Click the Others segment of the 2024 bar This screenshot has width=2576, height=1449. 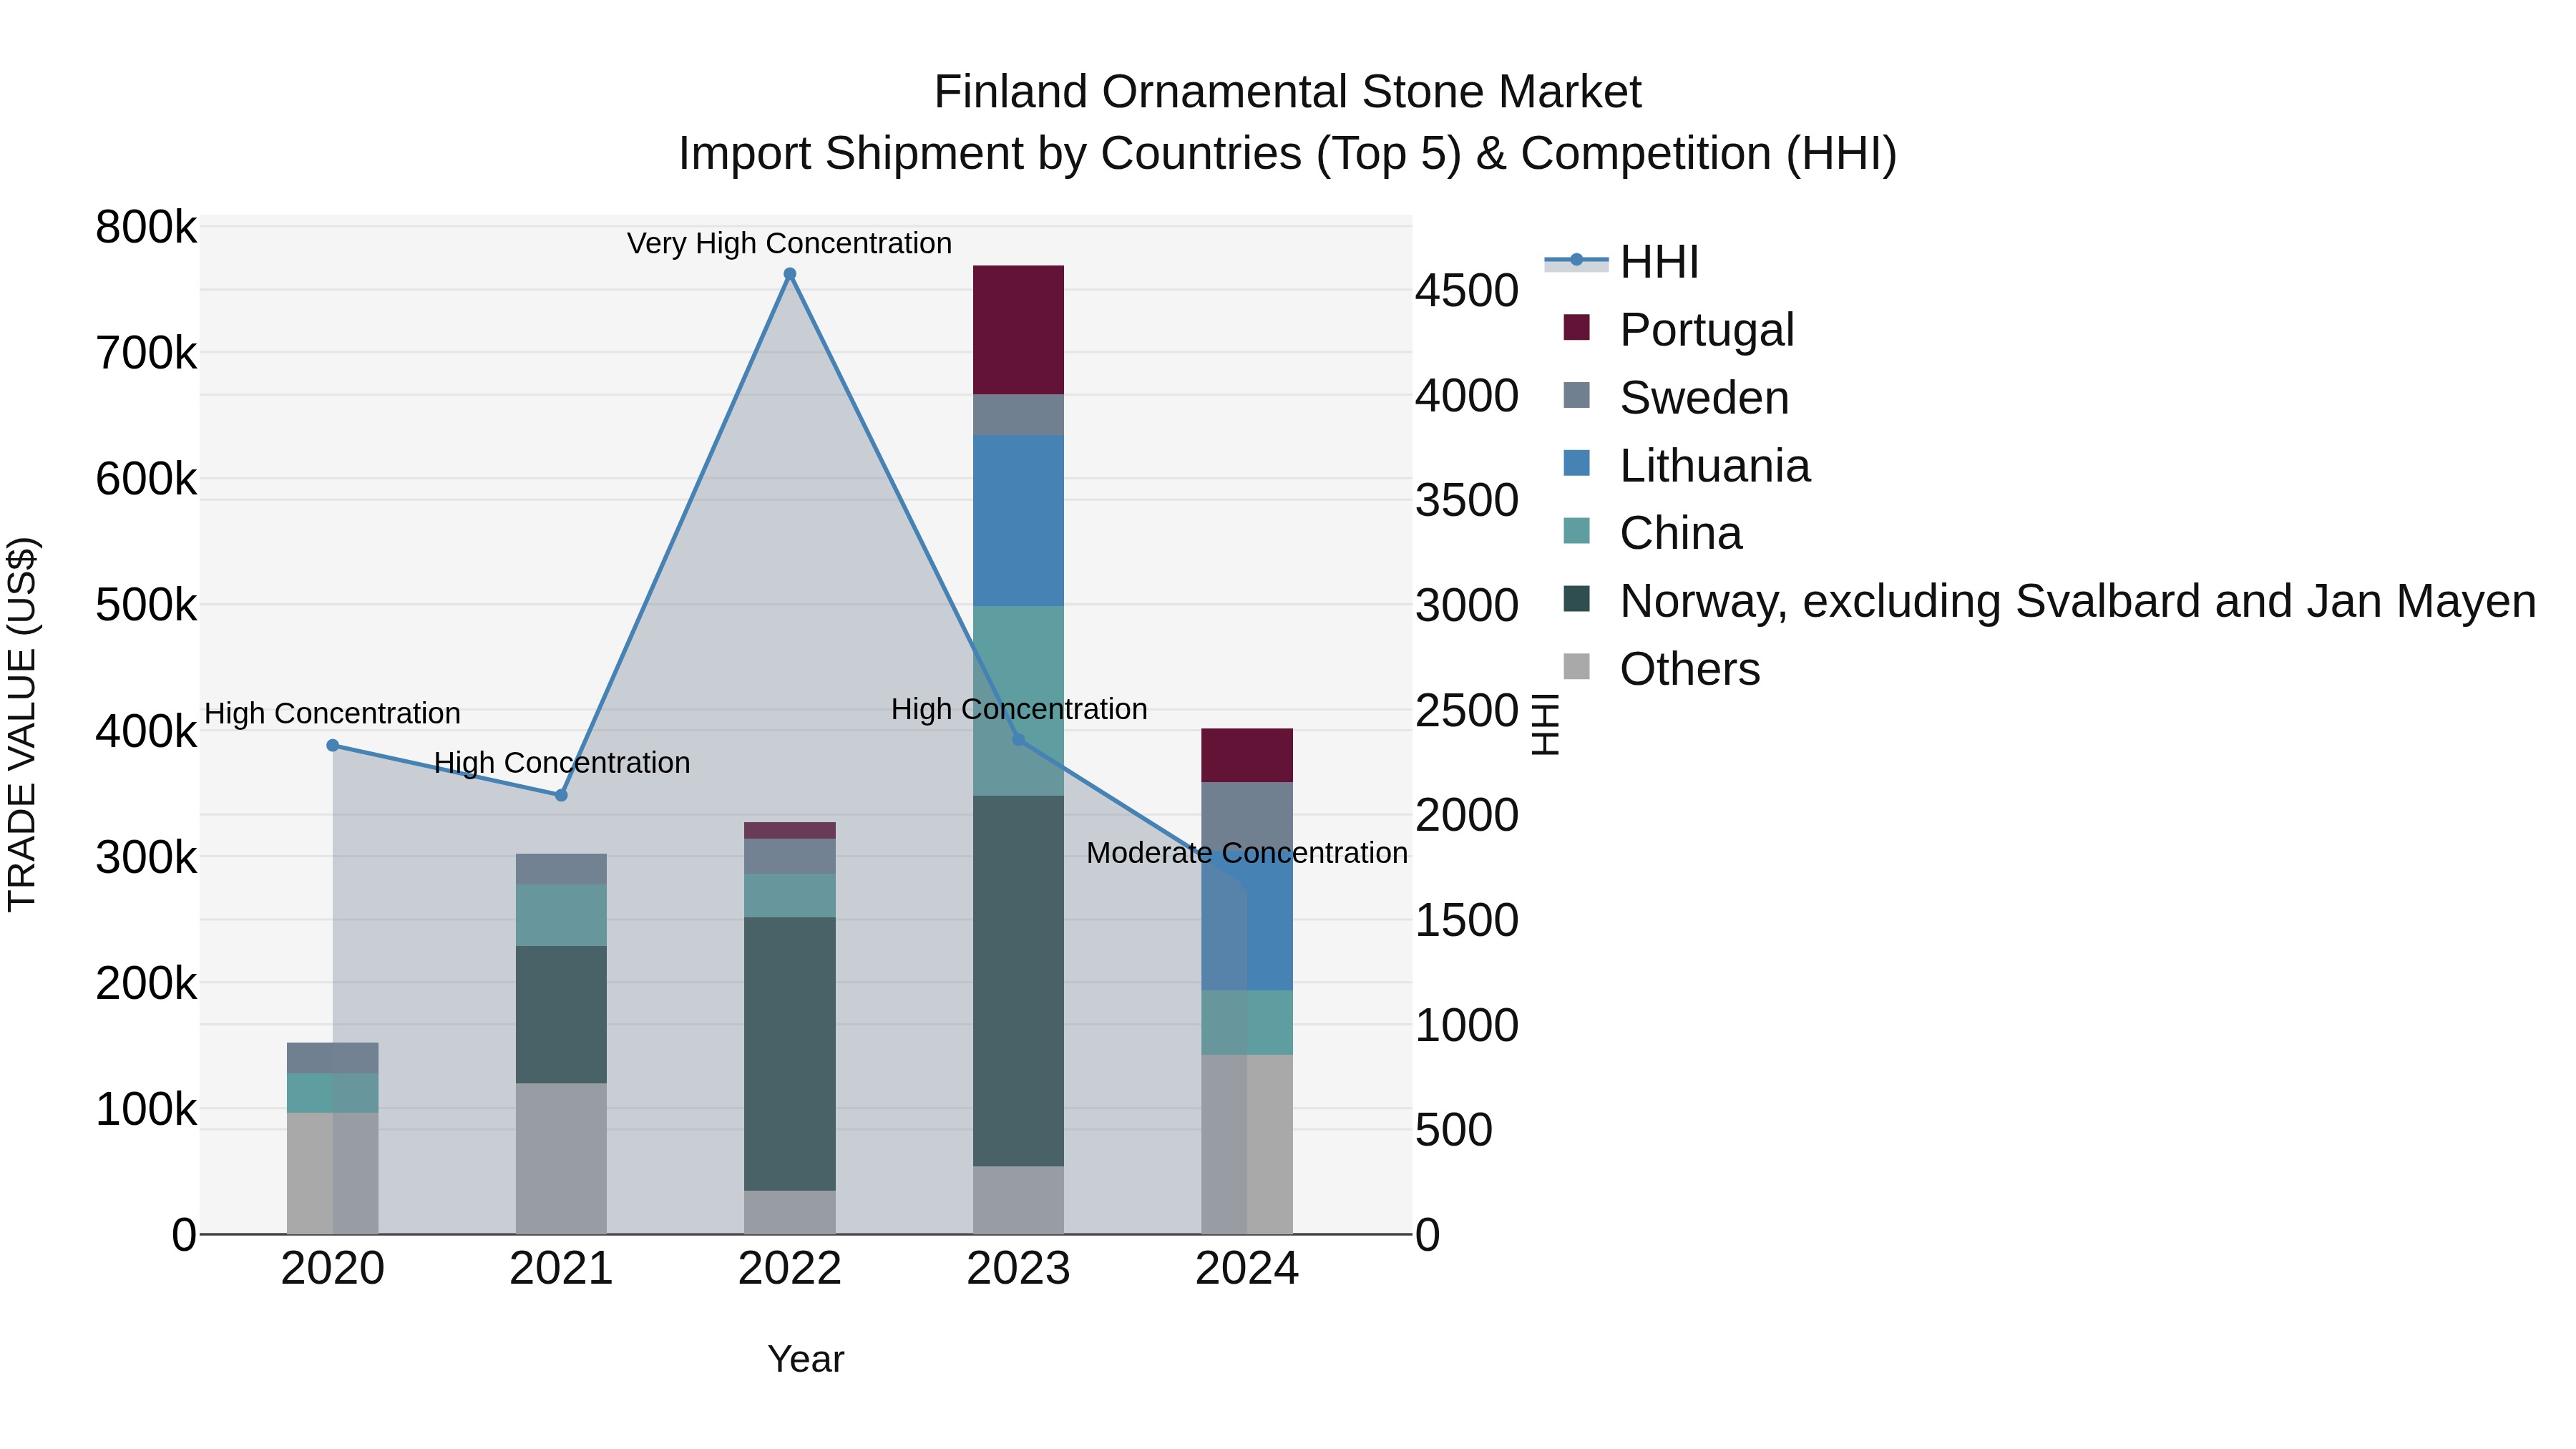click(1247, 1144)
